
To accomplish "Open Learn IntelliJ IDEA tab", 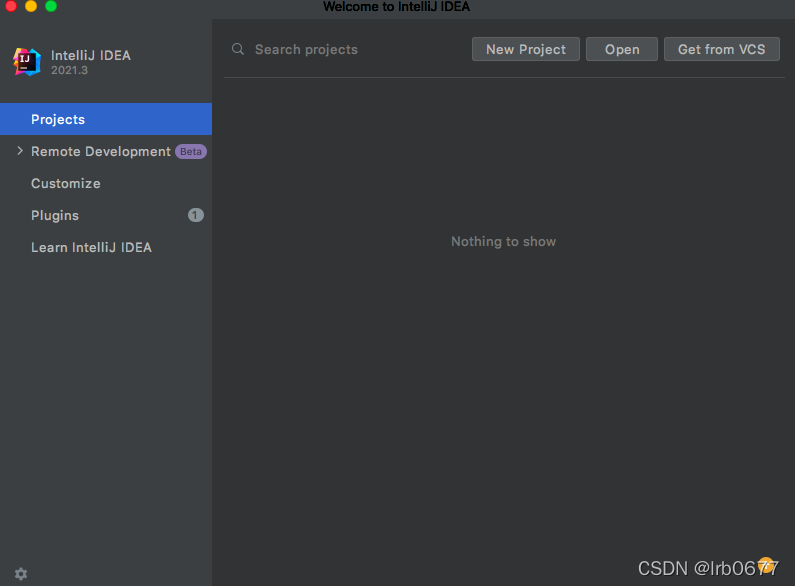I will [x=106, y=247].
